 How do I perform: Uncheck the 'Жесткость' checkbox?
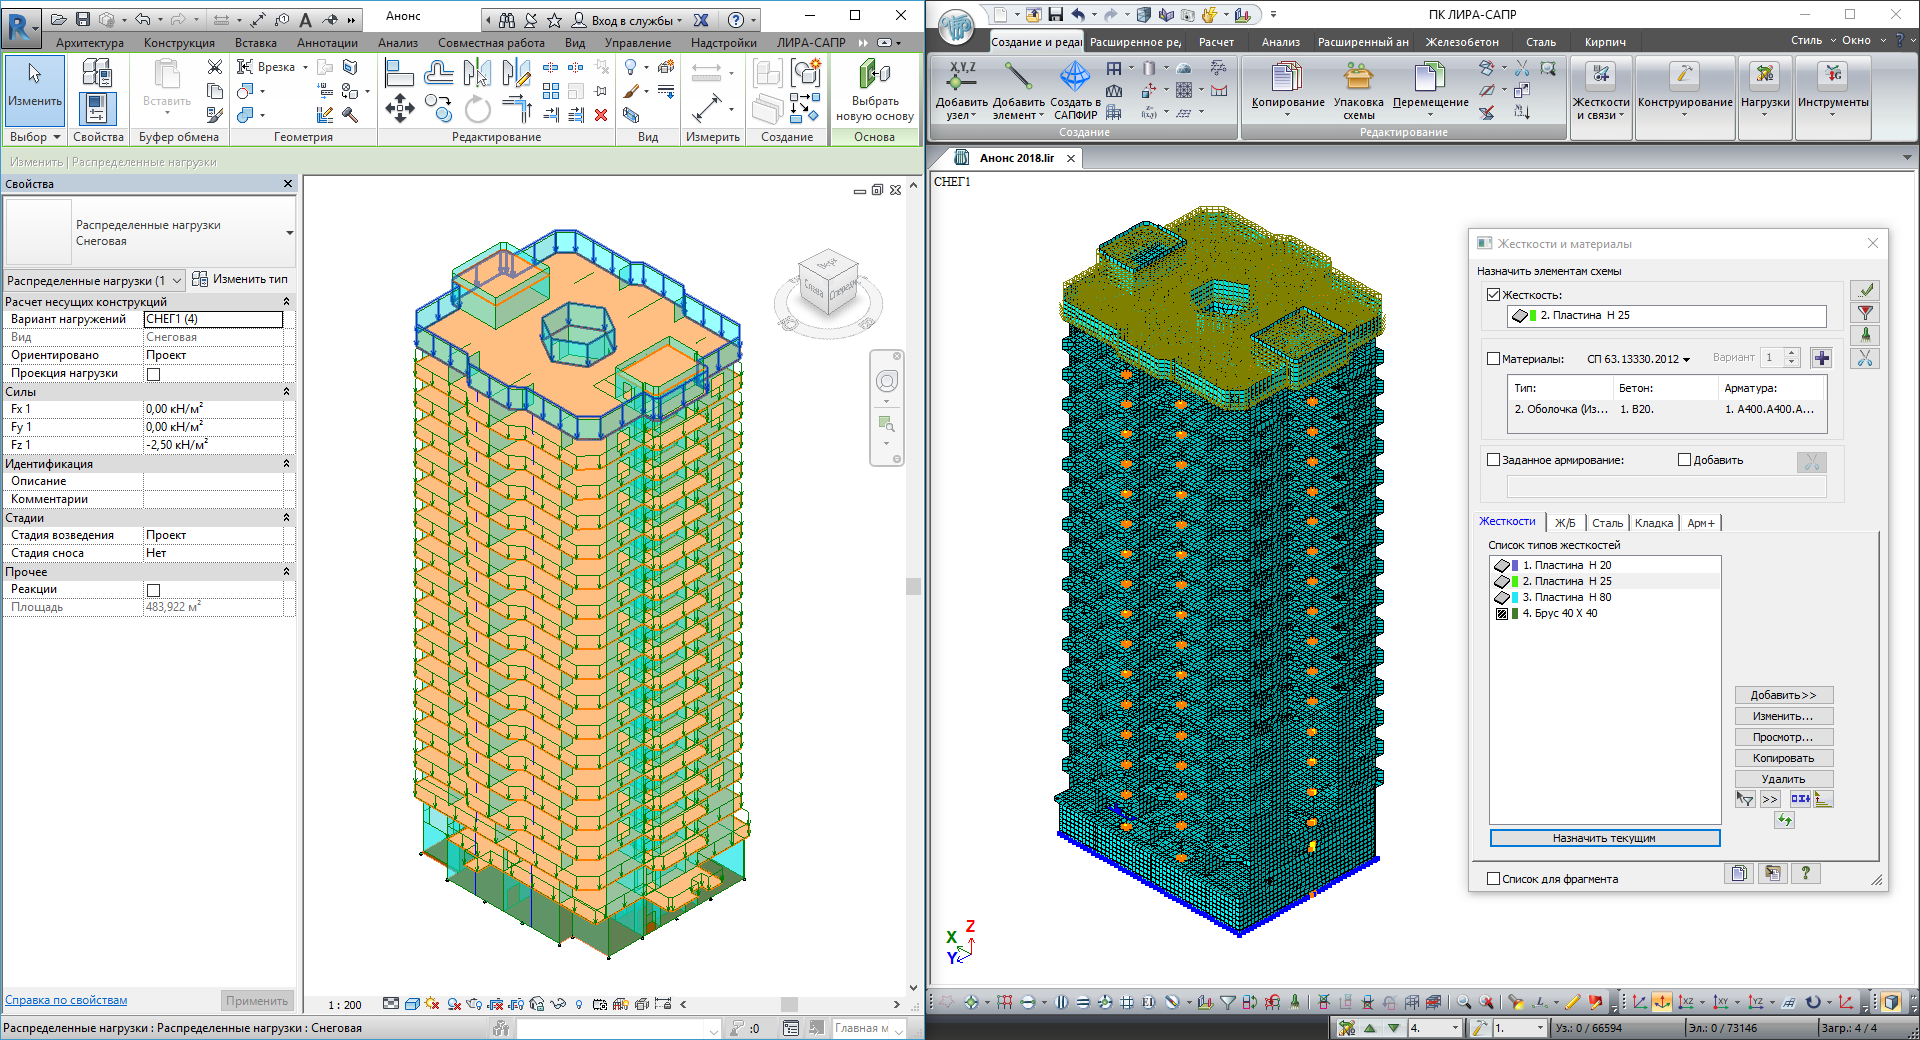pos(1494,295)
